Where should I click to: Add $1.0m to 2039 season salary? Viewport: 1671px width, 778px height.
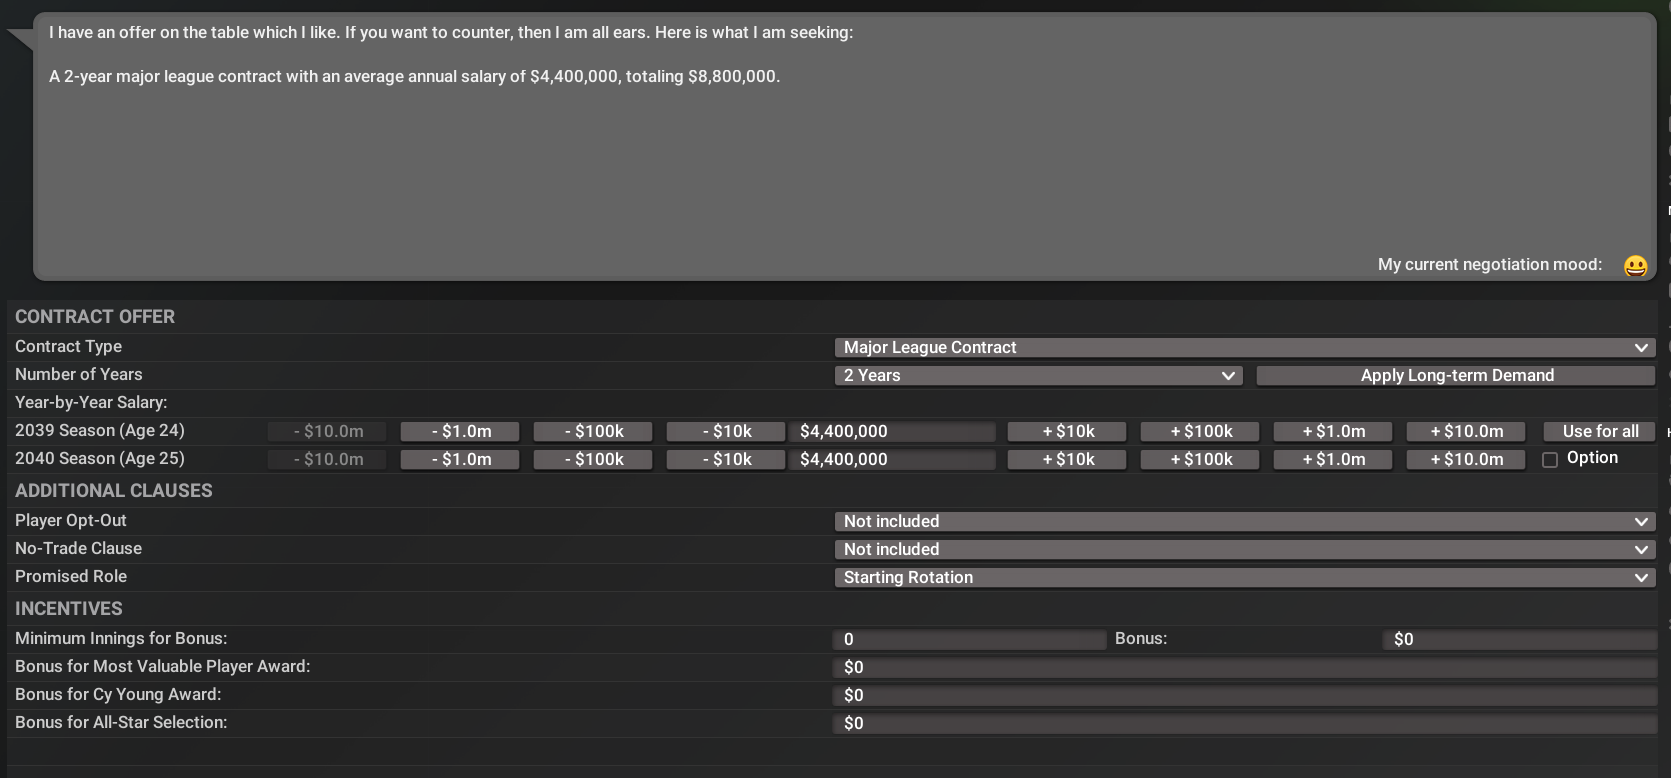click(x=1333, y=431)
